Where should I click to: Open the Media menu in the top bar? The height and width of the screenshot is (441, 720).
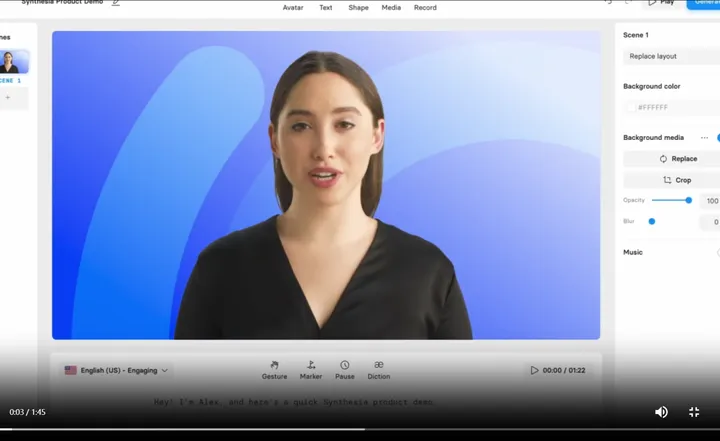(391, 7)
